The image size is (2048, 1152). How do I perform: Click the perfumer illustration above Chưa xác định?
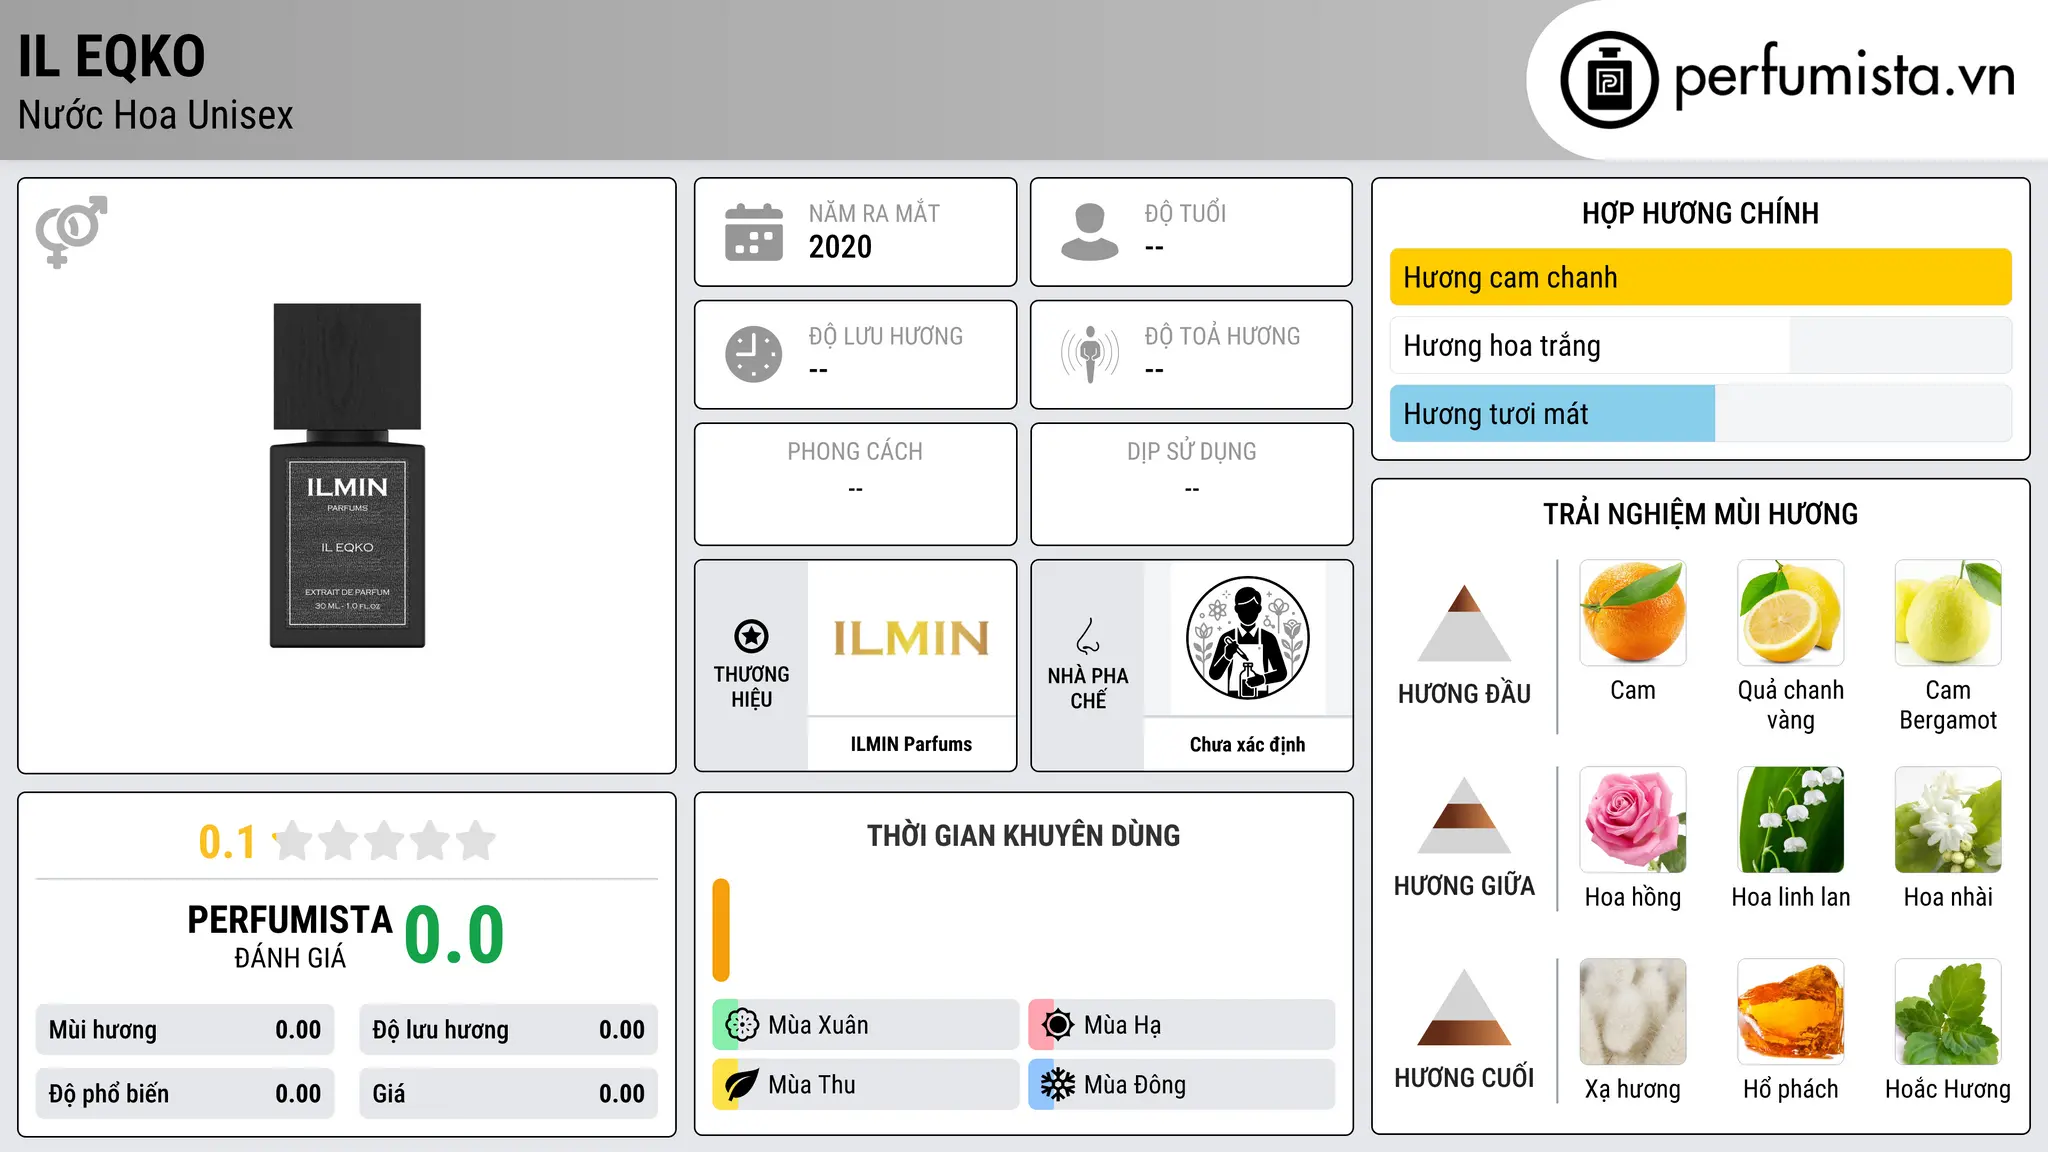pos(1247,638)
